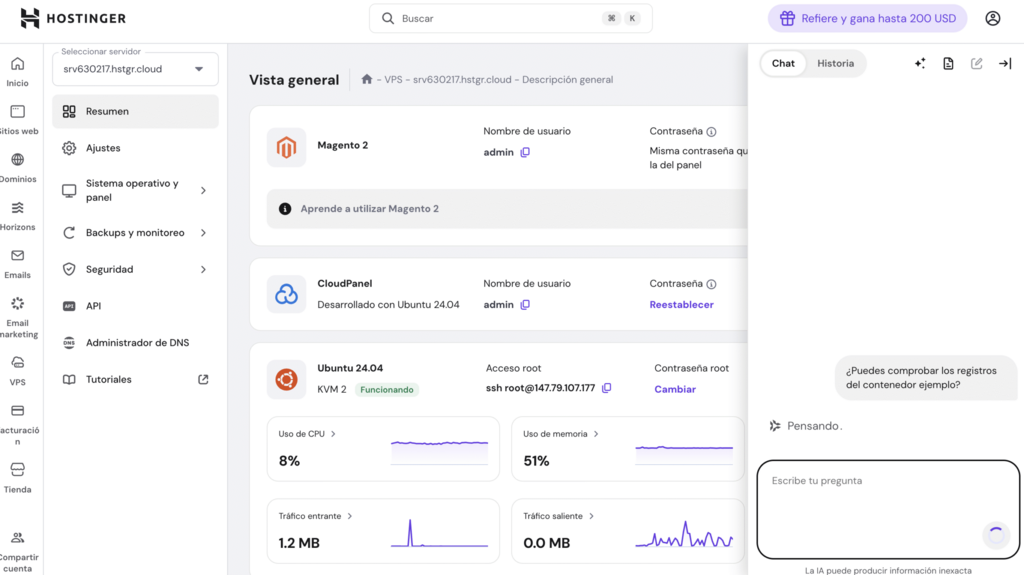This screenshot has width=1024, height=575.
Task: Open Tráfico entrante details chevron
Action: coord(350,516)
